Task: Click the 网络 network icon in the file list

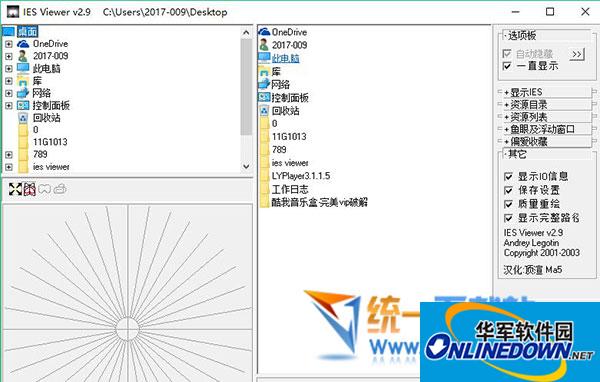Action: coord(264,84)
